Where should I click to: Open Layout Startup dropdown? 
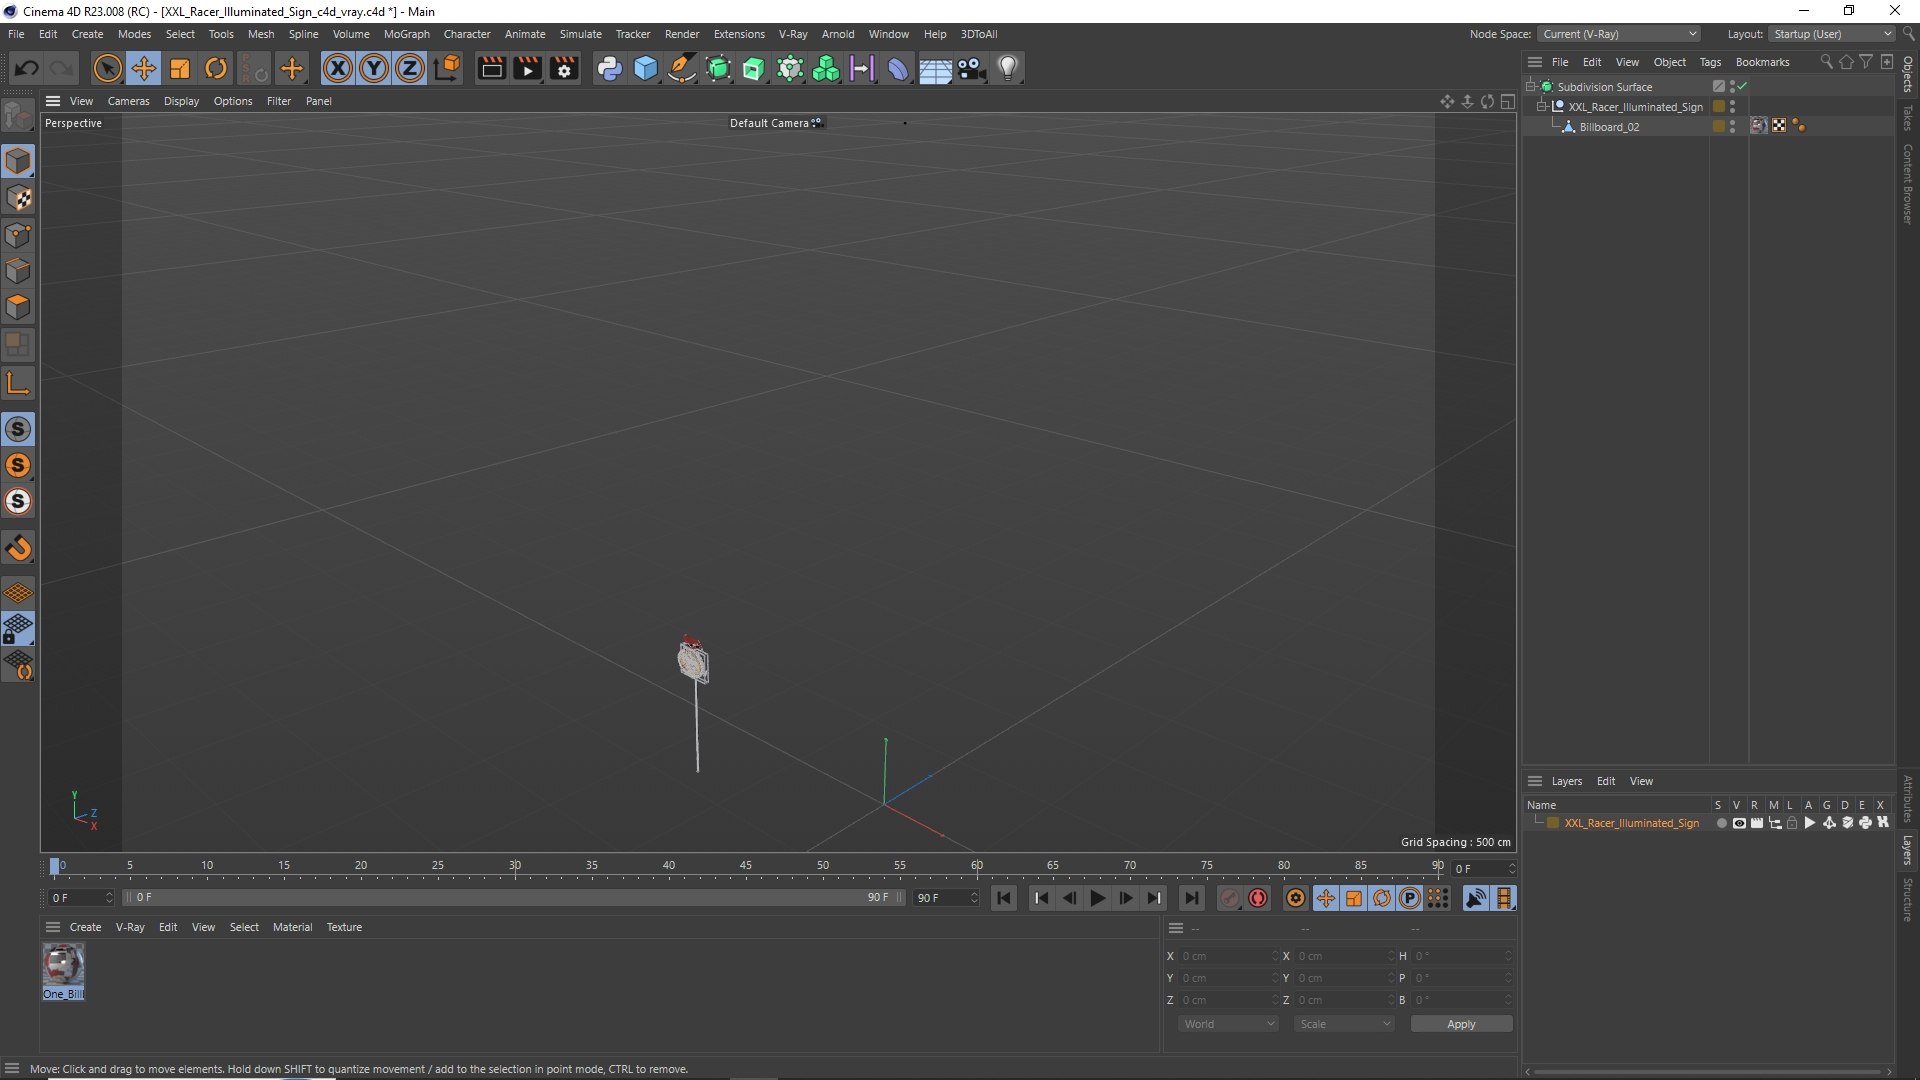(1832, 34)
